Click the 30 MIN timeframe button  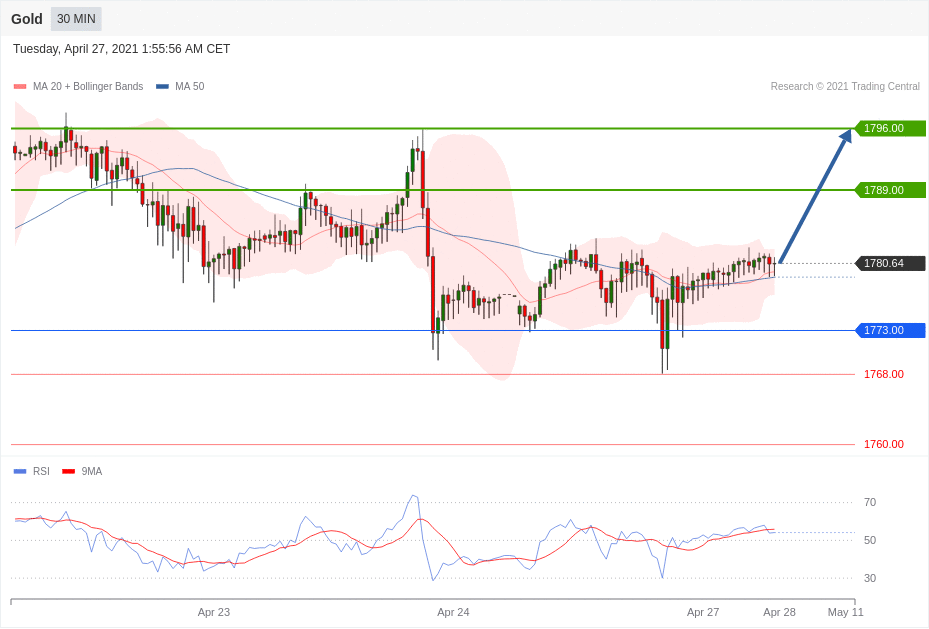[x=76, y=19]
